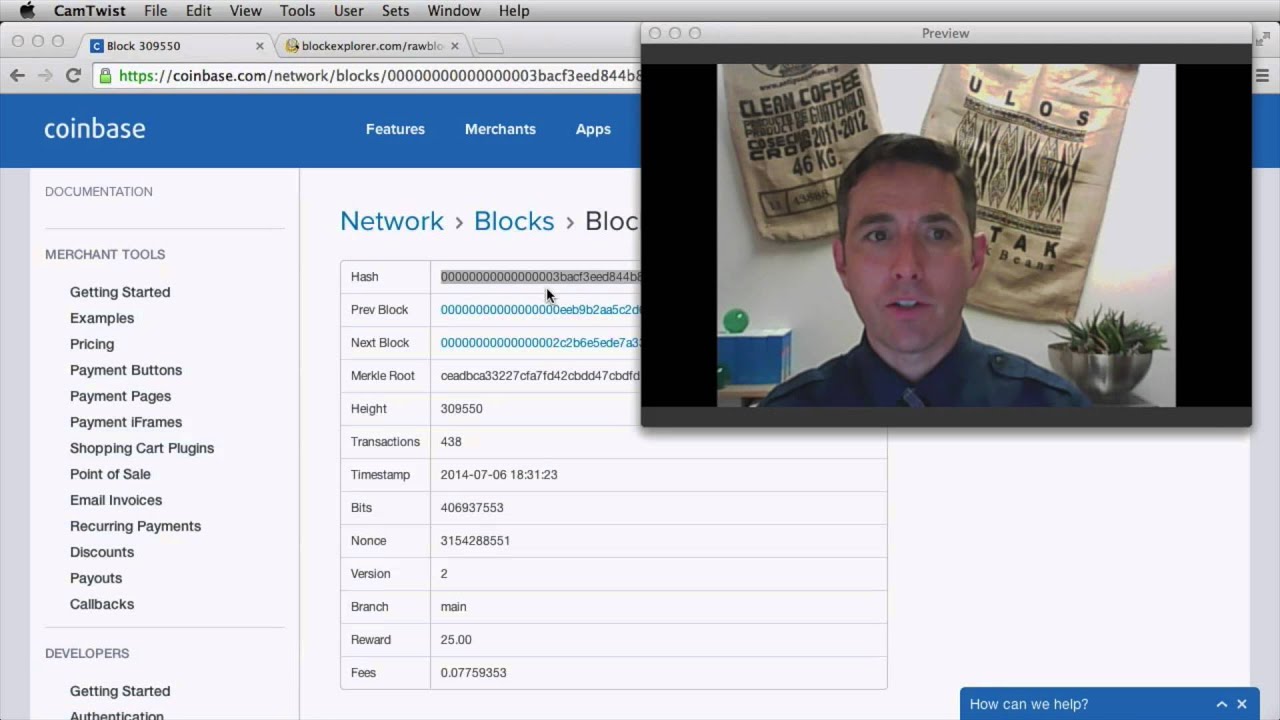Click the Height value 309550
This screenshot has width=1280, height=720.
462,409
